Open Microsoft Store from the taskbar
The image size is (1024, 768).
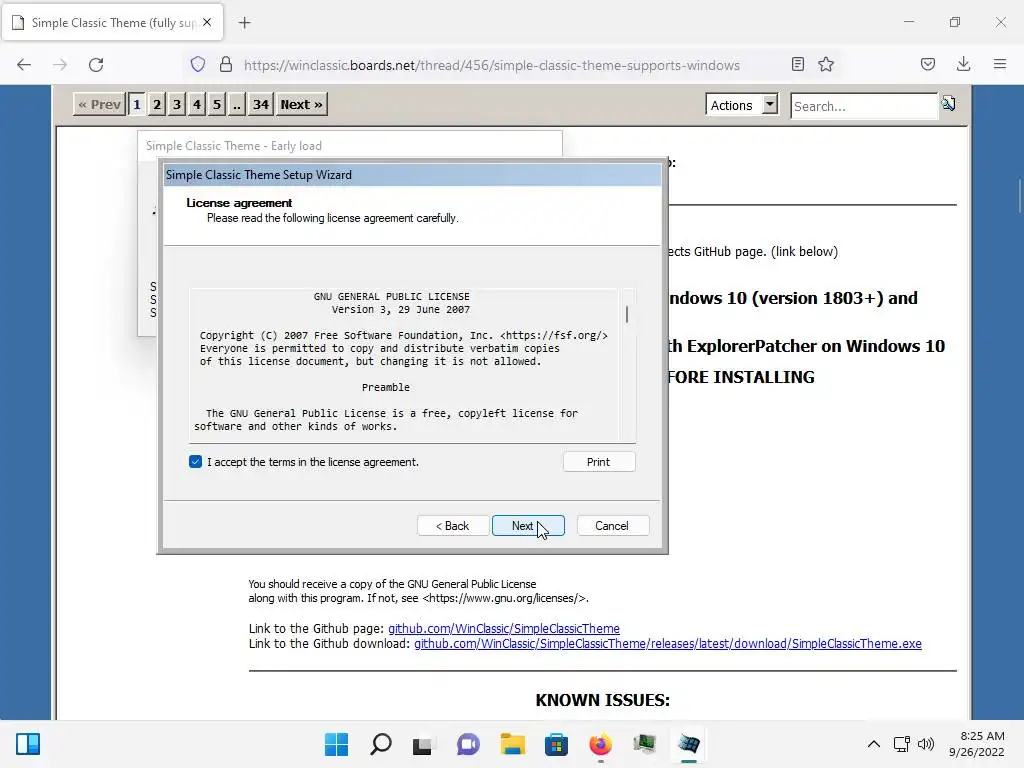[556, 744]
